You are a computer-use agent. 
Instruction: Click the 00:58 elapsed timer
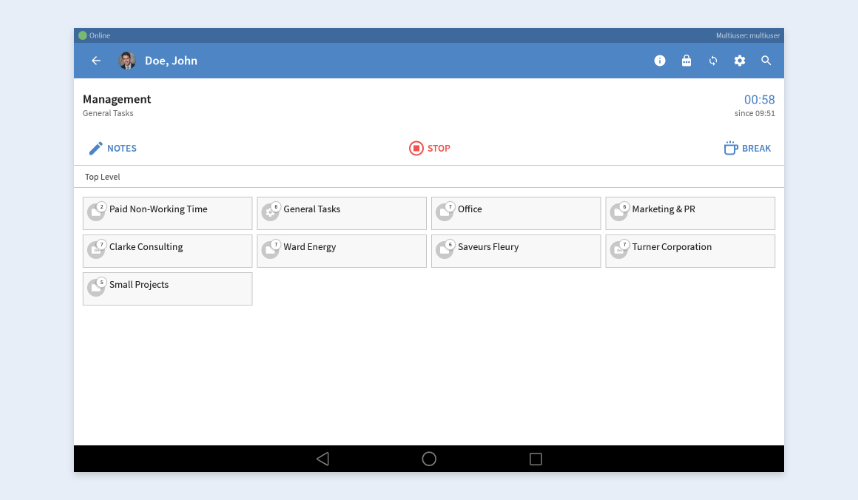tap(759, 100)
